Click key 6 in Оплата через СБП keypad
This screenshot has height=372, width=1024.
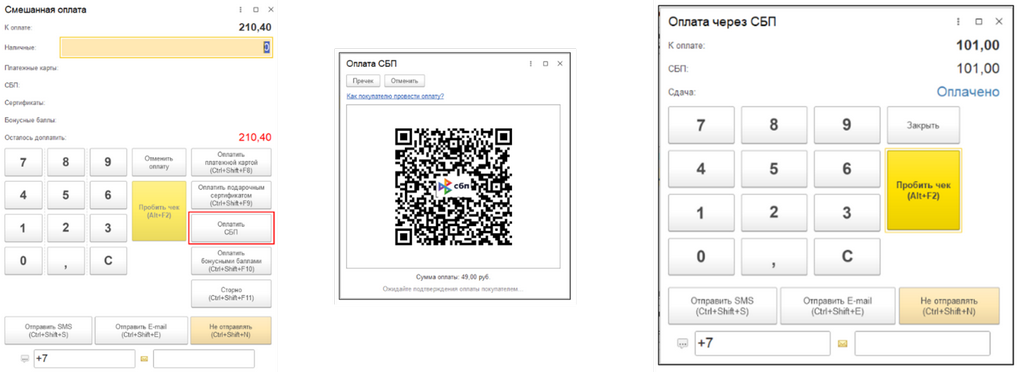click(847, 168)
